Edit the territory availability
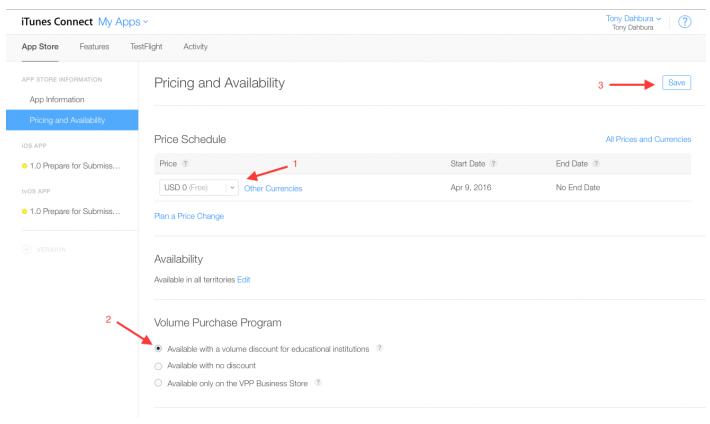This screenshot has height=424, width=710. [x=244, y=280]
